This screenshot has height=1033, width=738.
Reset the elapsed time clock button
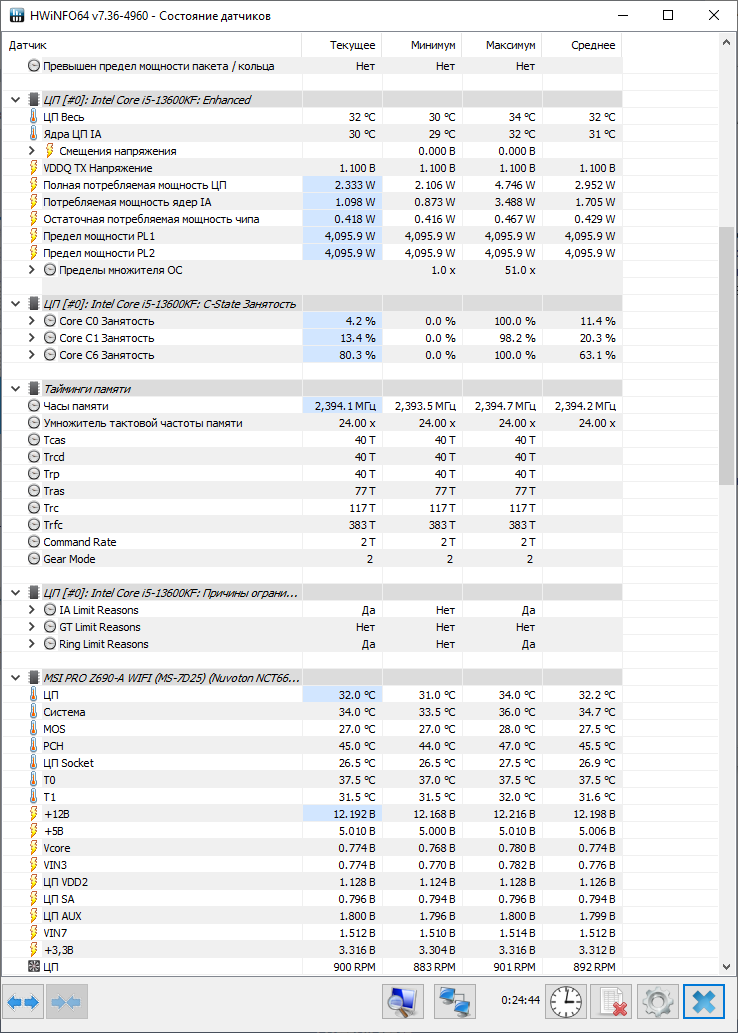pyautogui.click(x=566, y=1002)
